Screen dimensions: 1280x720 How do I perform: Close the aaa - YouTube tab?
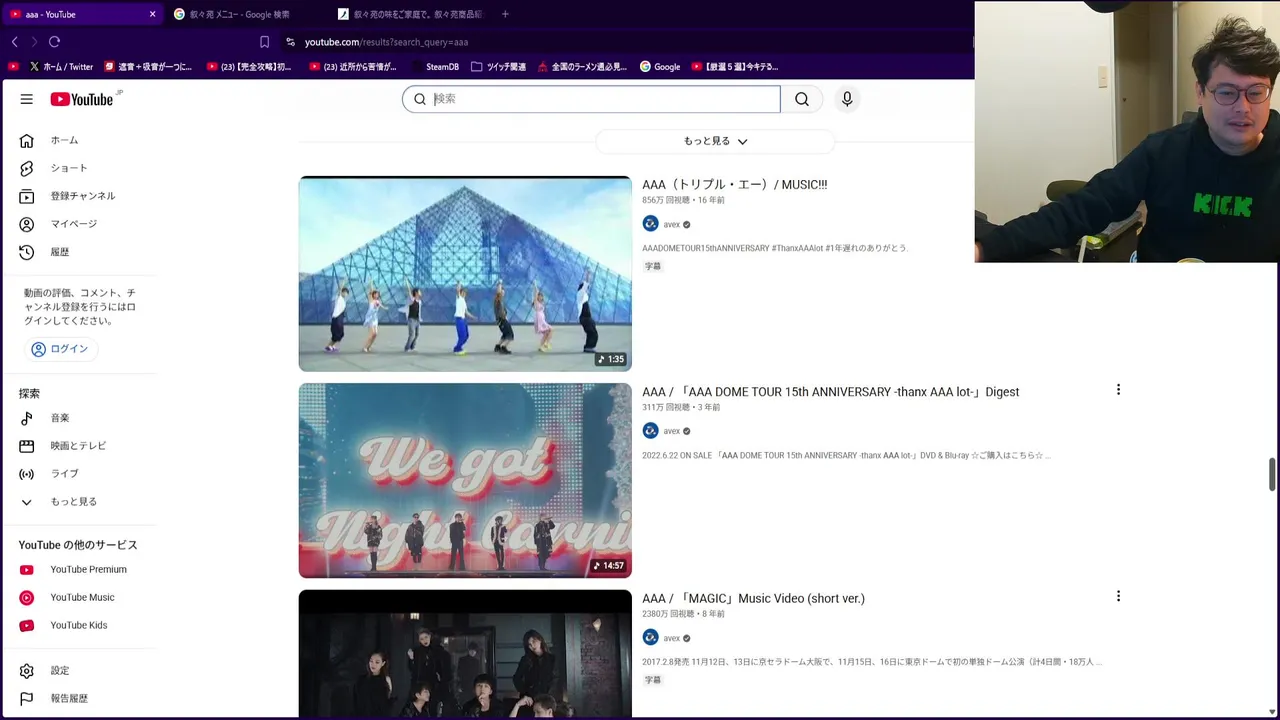pyautogui.click(x=152, y=14)
